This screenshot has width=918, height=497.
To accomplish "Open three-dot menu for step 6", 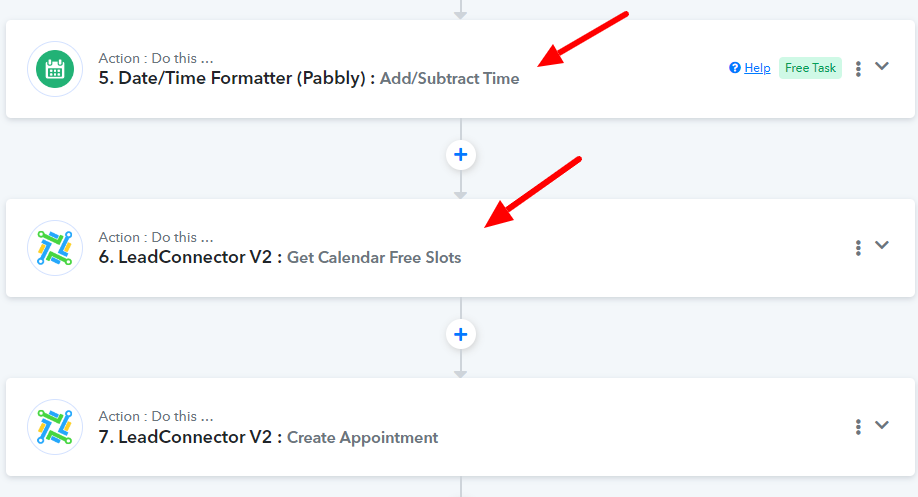I will pyautogui.click(x=858, y=248).
